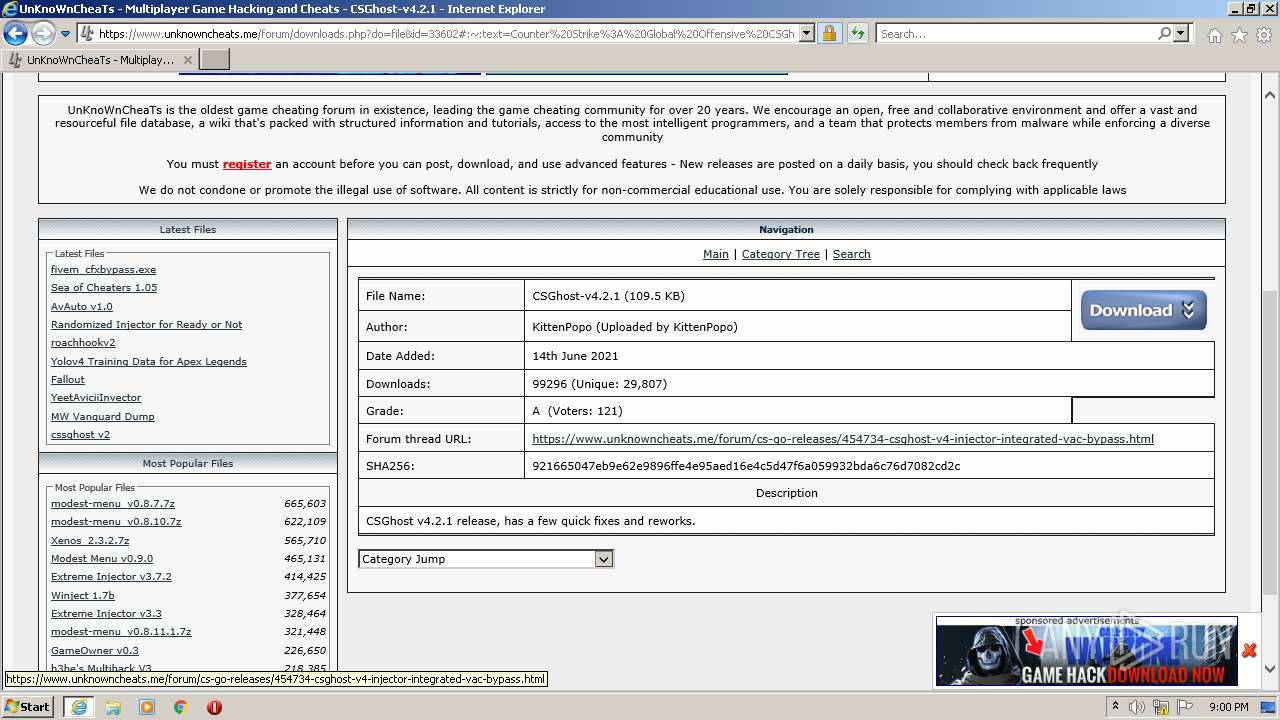Image resolution: width=1280 pixels, height=720 pixels.
Task: Close the sponsored ad with red X
Action: tap(1249, 651)
